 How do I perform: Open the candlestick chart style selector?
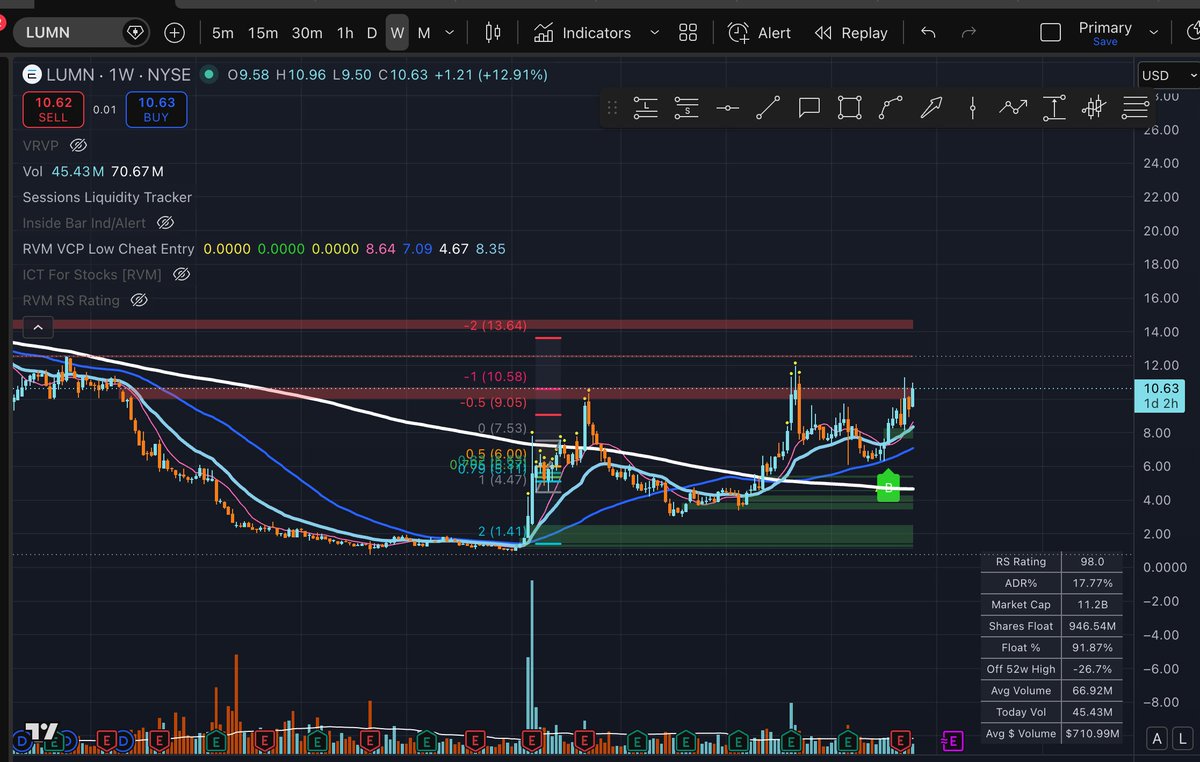coord(492,33)
